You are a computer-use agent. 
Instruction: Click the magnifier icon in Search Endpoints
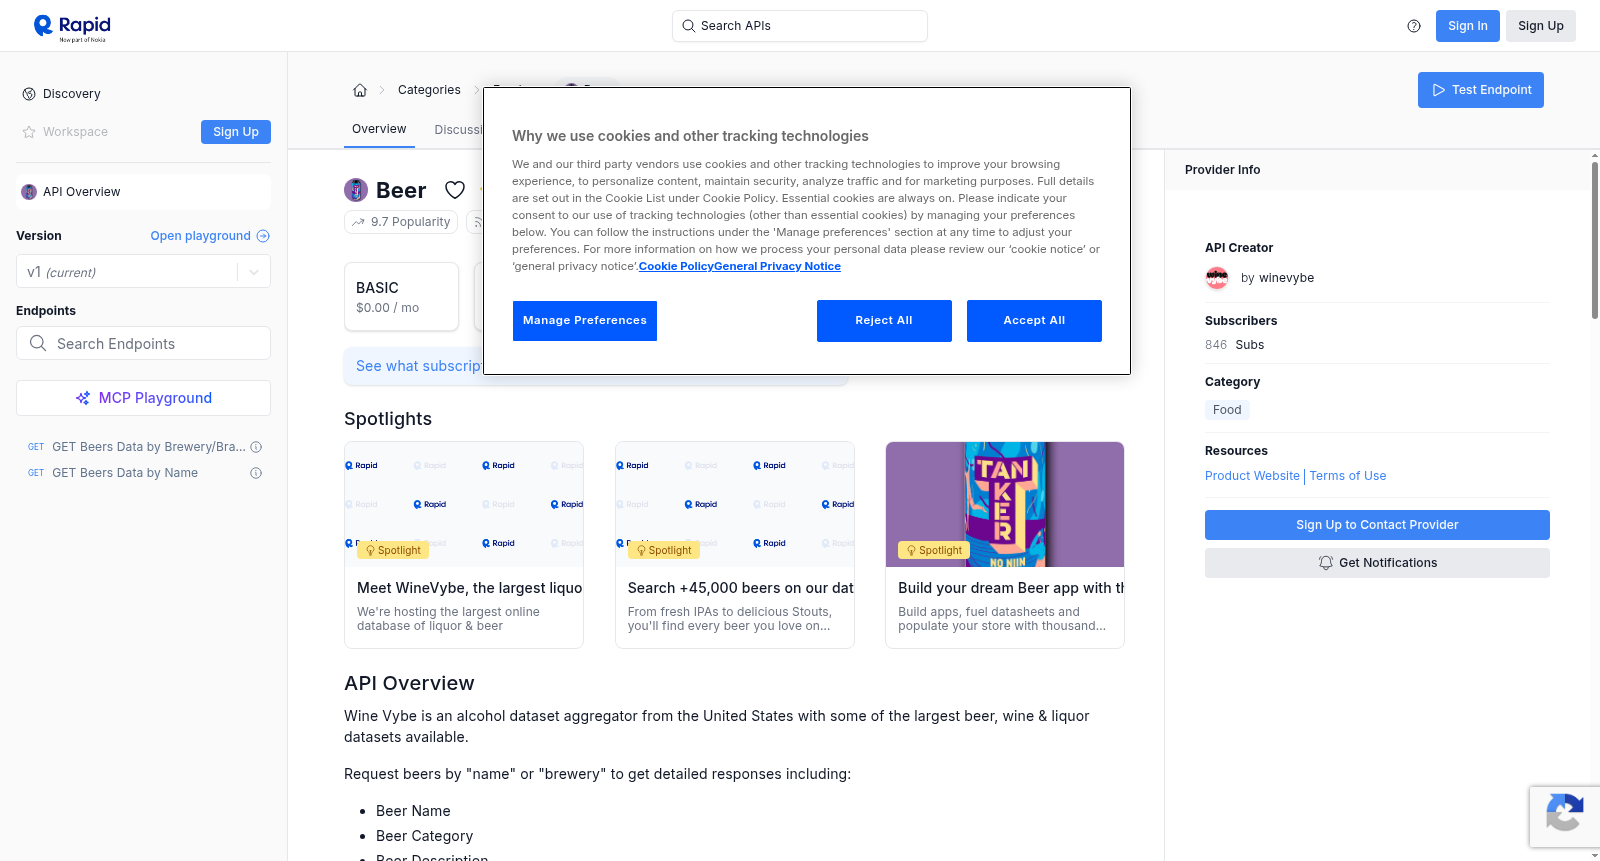pyautogui.click(x=38, y=343)
